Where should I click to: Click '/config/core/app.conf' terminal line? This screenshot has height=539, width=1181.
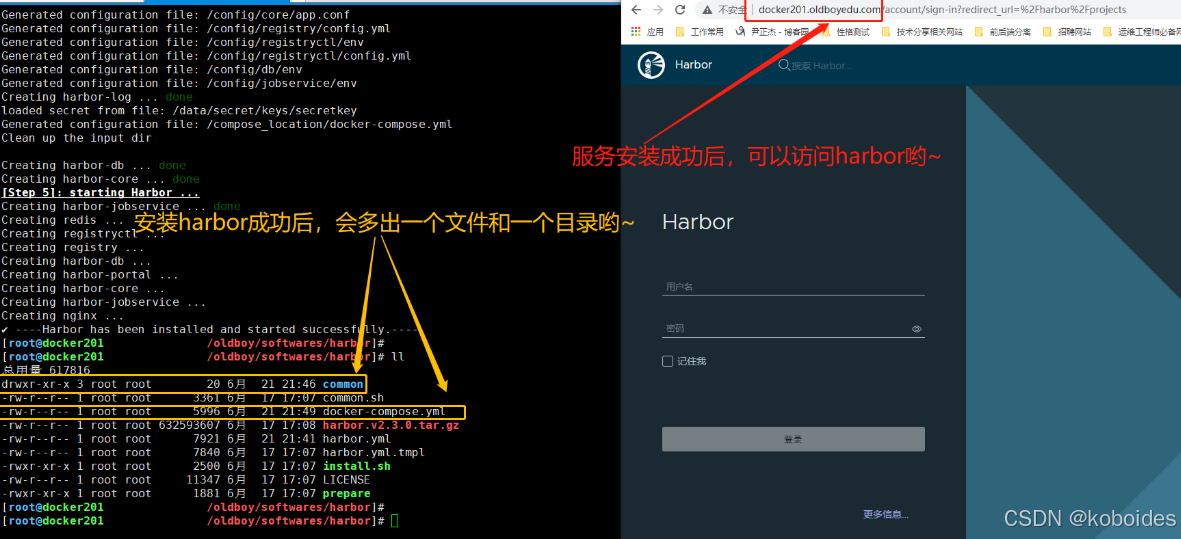[x=175, y=14]
